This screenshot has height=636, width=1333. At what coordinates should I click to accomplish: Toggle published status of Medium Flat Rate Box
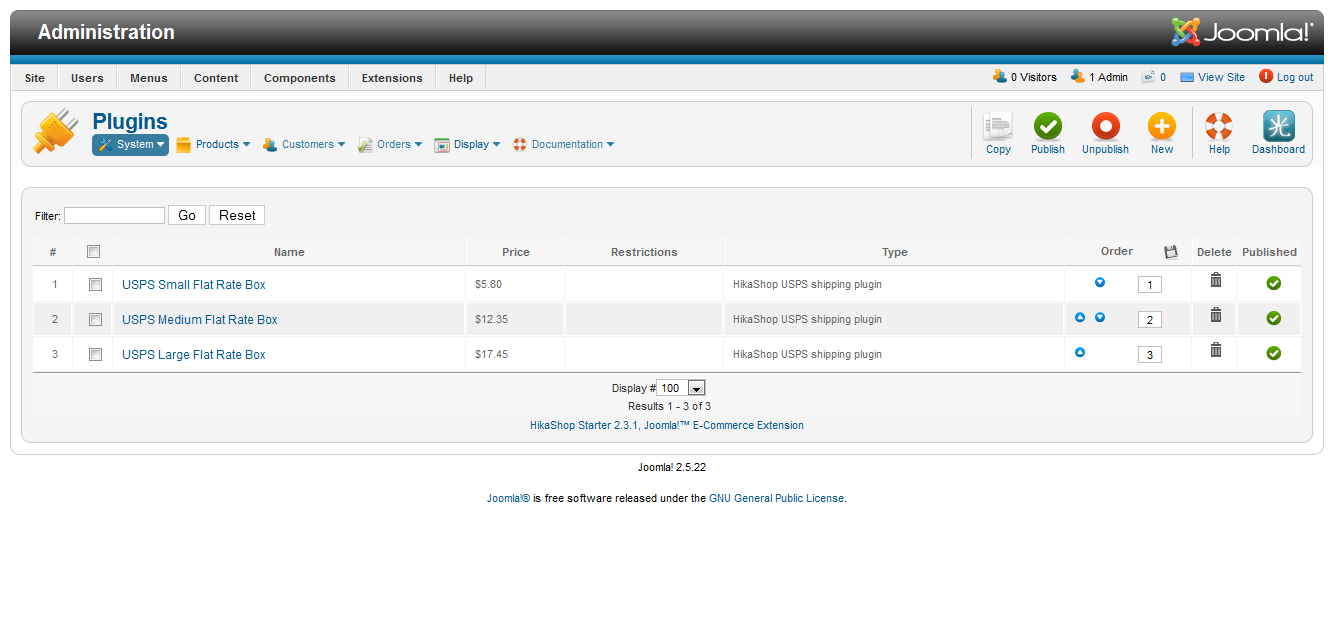coord(1273,318)
